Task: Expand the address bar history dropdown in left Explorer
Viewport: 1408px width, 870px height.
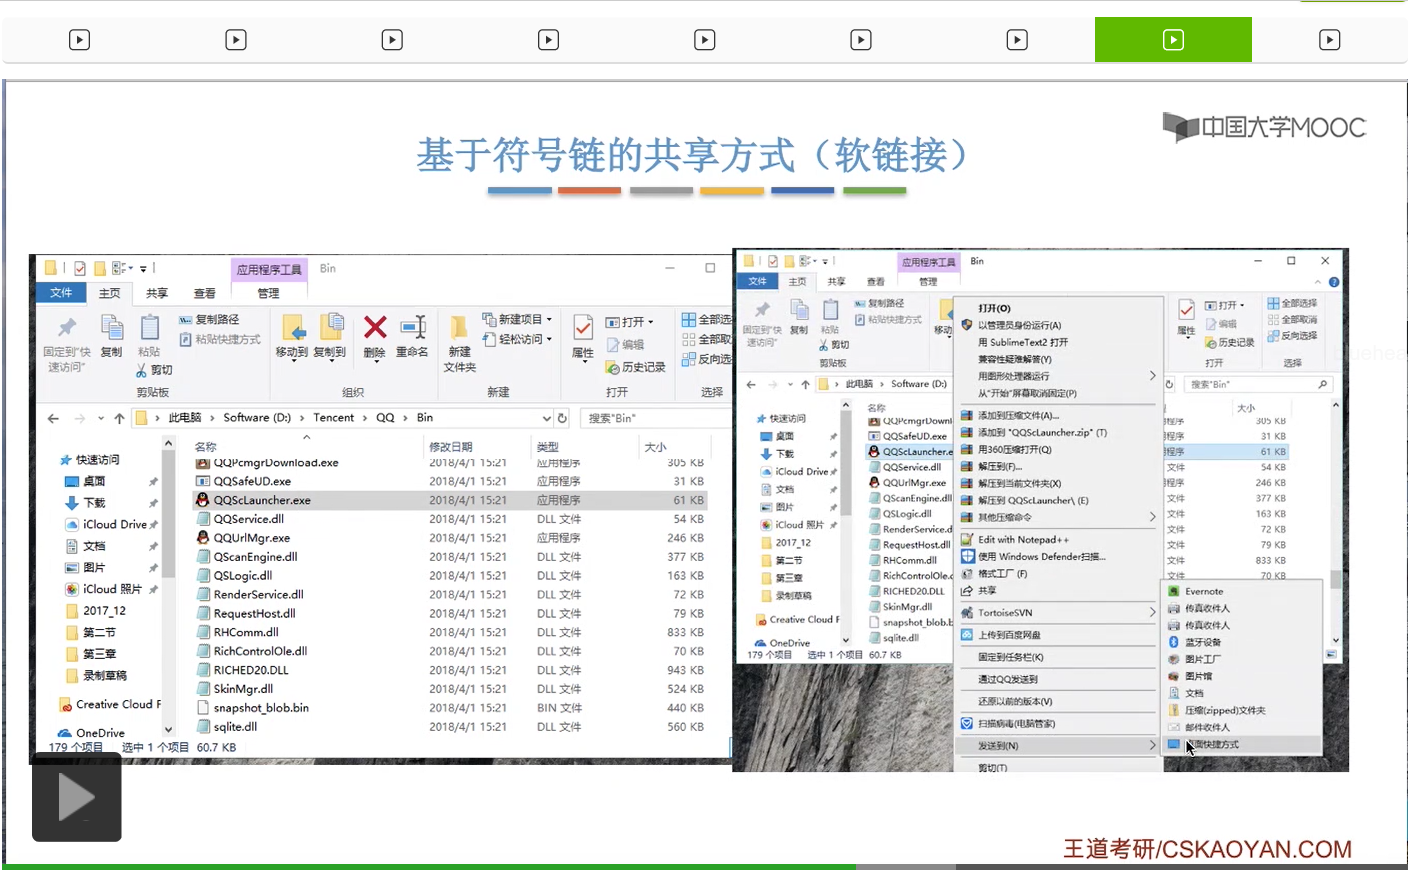Action: coord(546,418)
